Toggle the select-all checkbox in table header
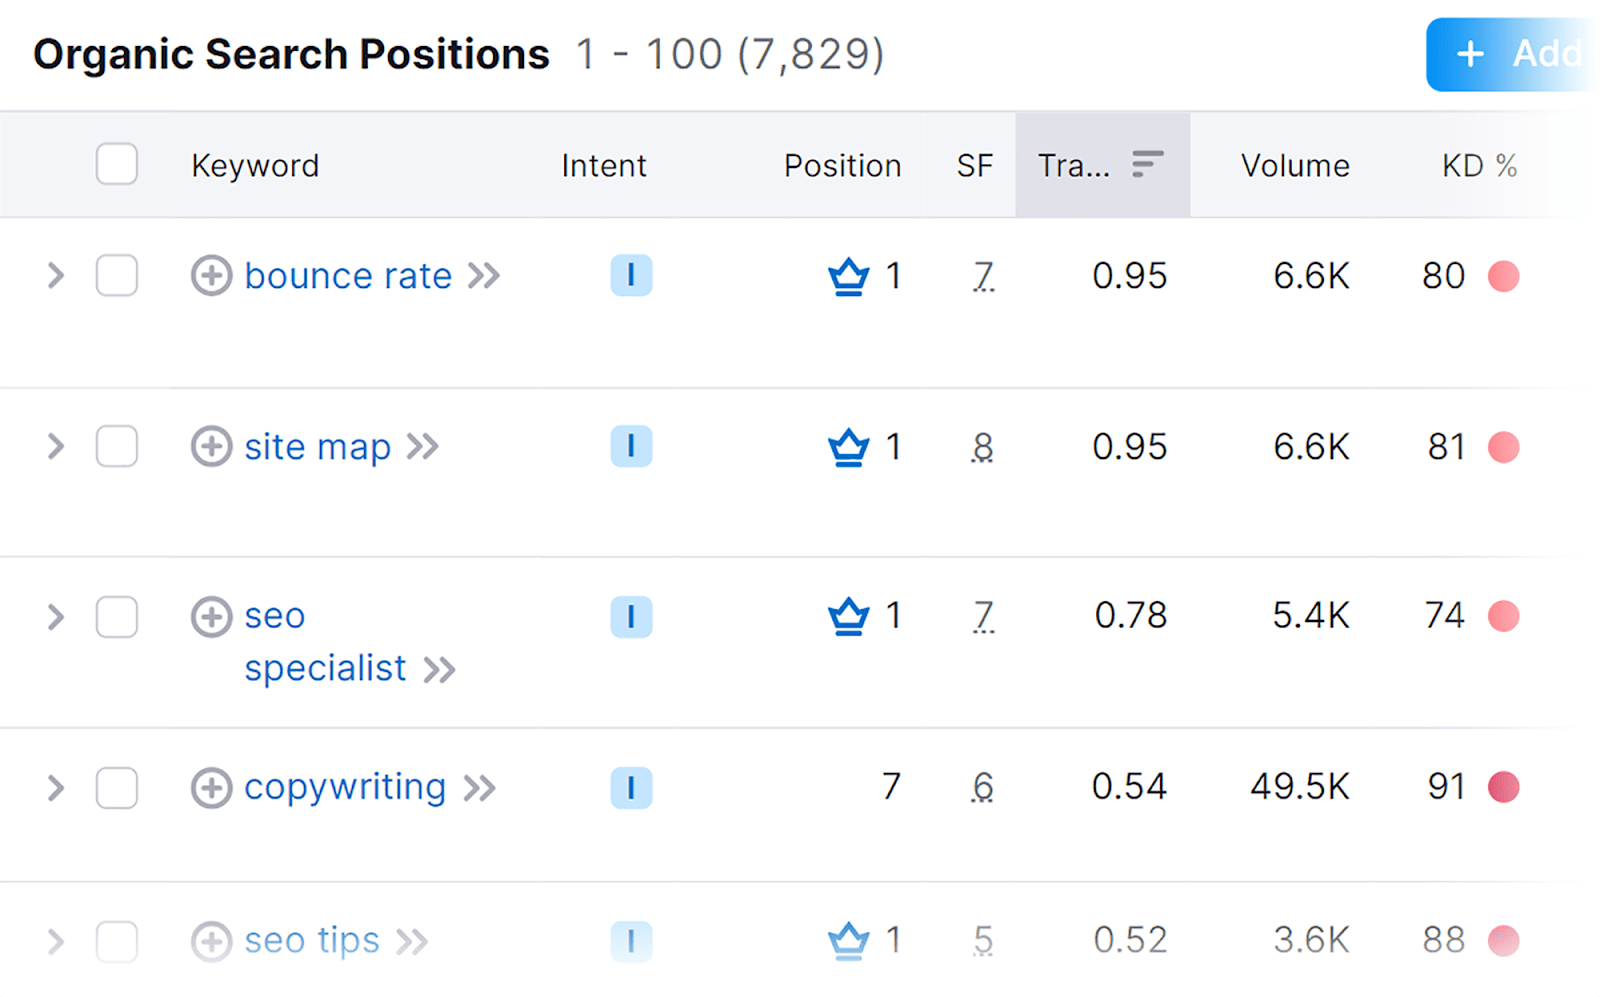Image resolution: width=1600 pixels, height=997 pixels. [x=117, y=164]
